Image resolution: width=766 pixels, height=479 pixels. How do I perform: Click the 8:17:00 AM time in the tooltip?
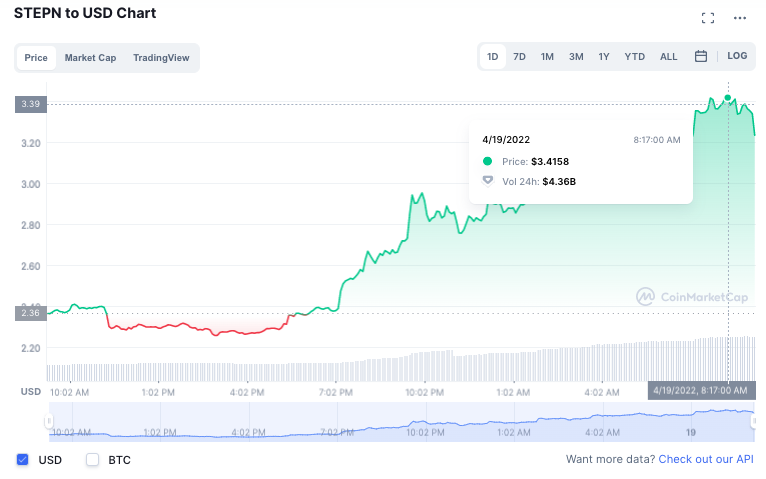[657, 140]
